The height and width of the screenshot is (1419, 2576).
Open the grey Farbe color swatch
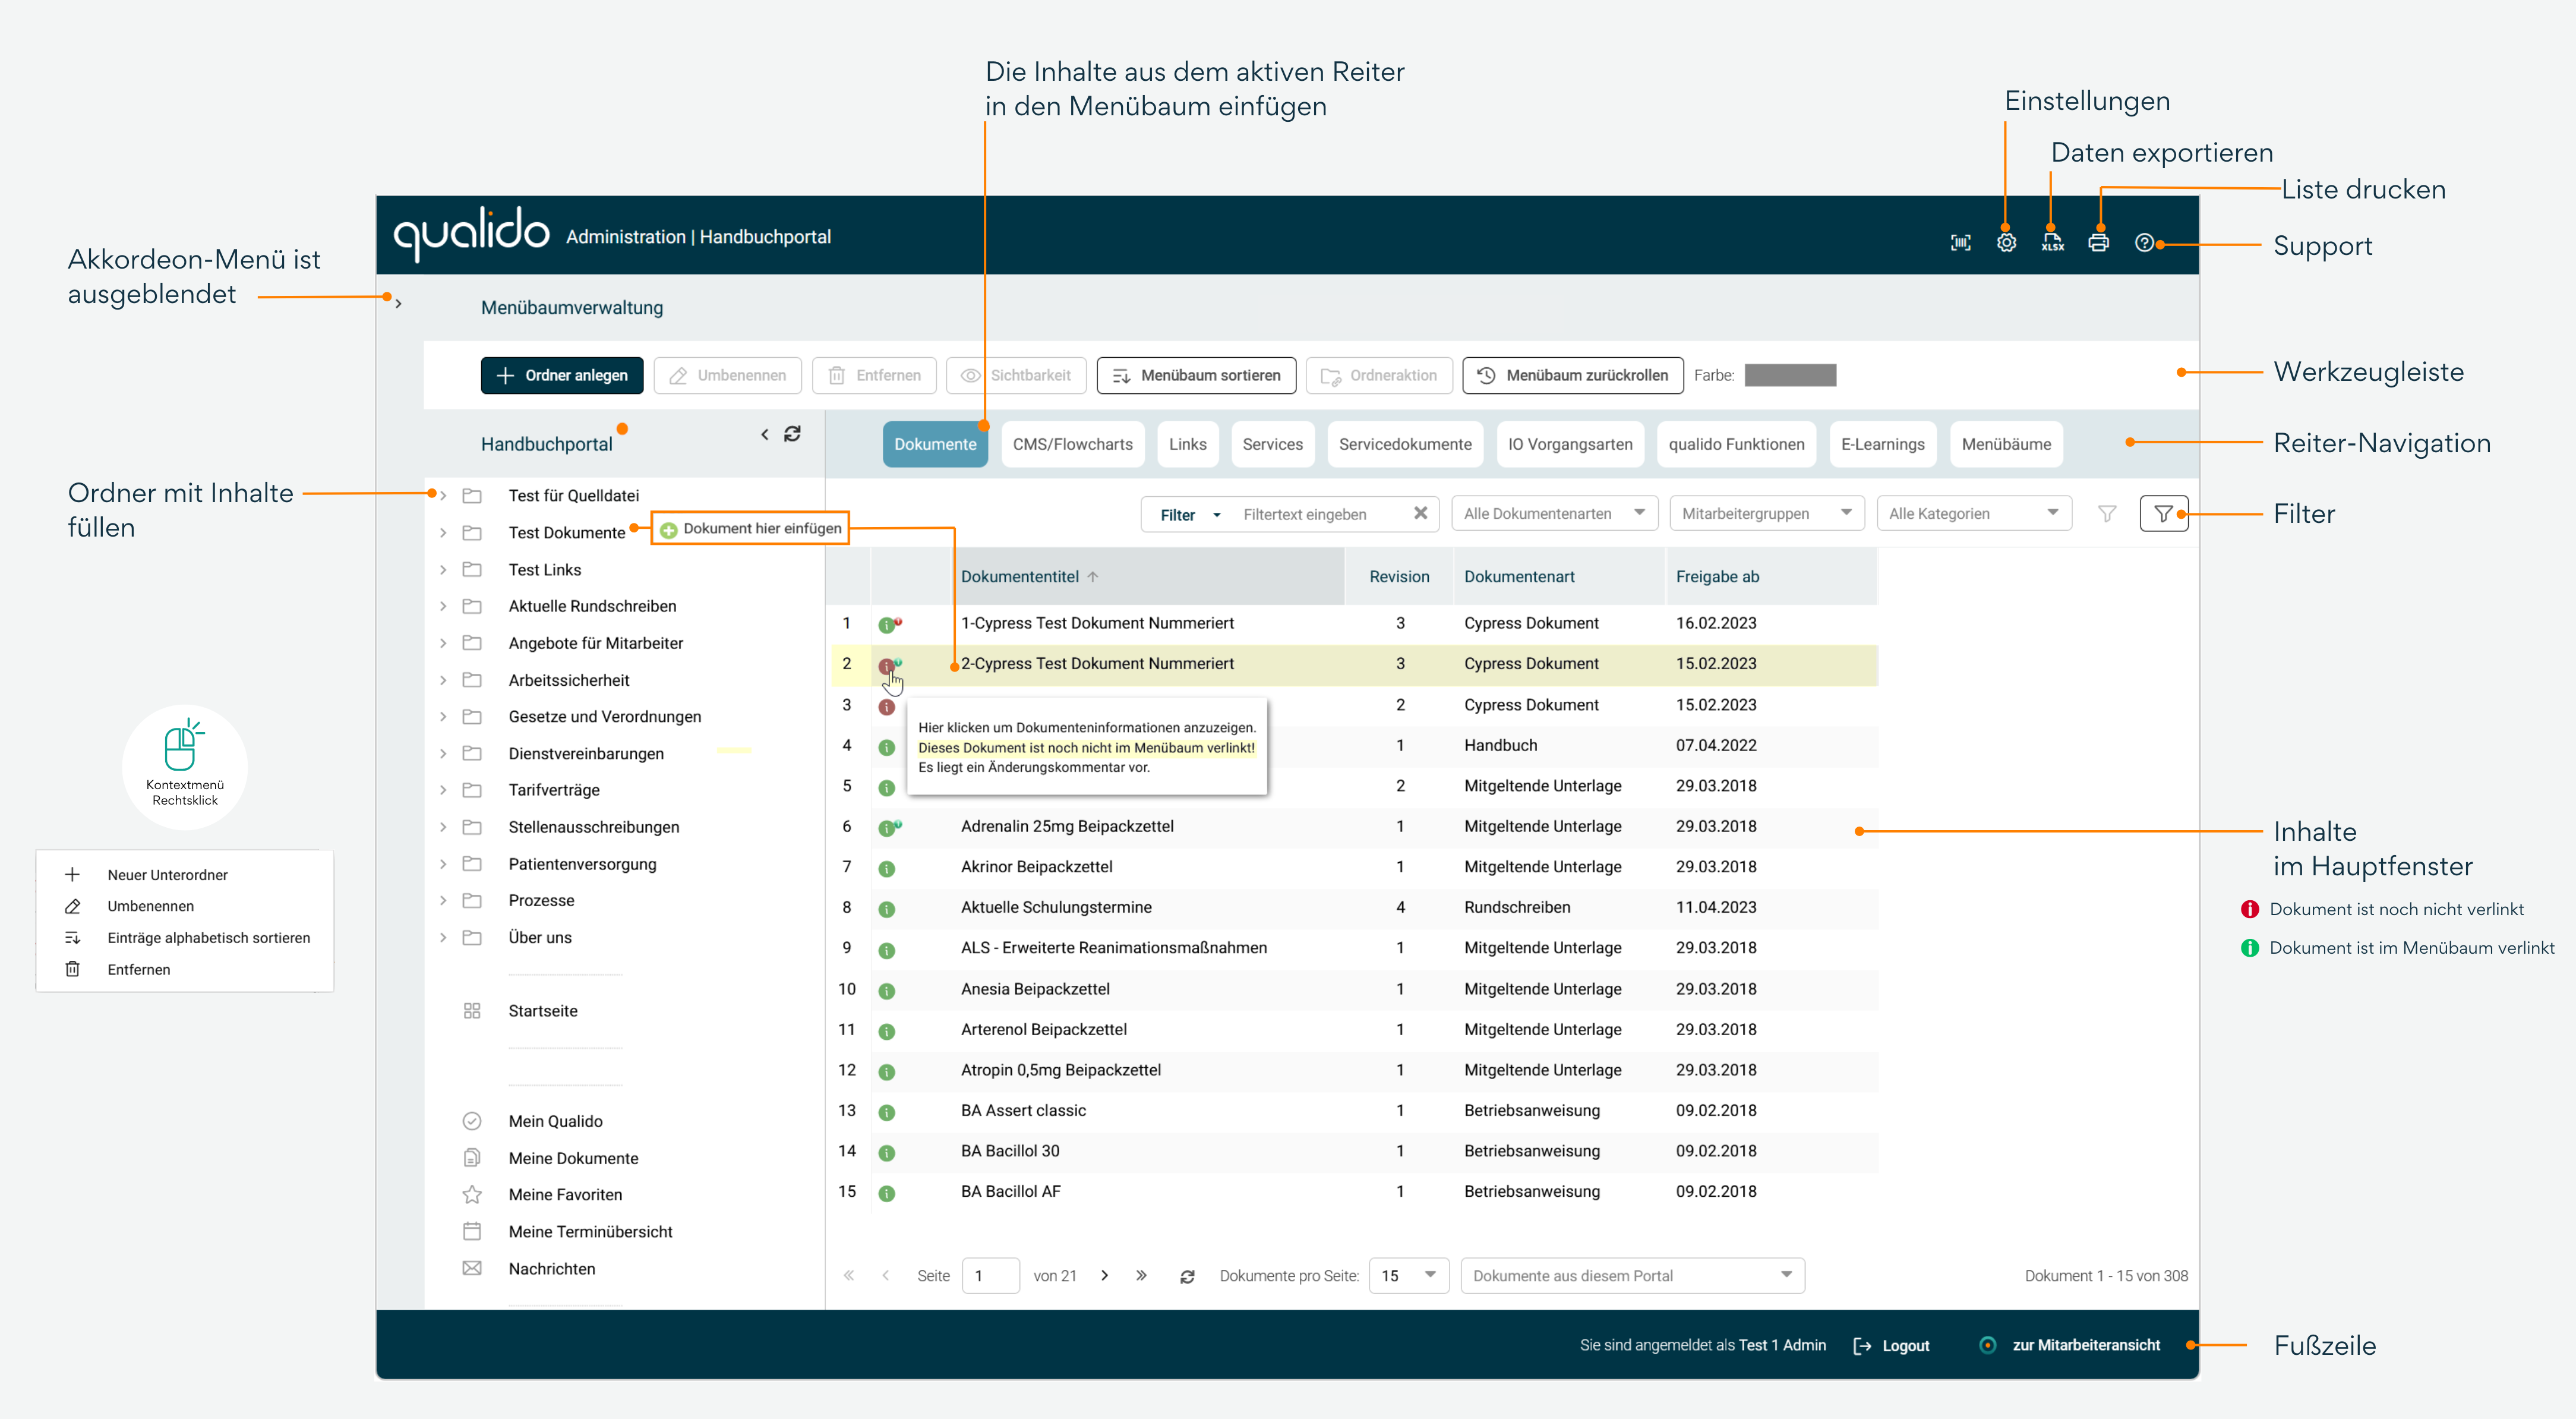[x=1790, y=375]
